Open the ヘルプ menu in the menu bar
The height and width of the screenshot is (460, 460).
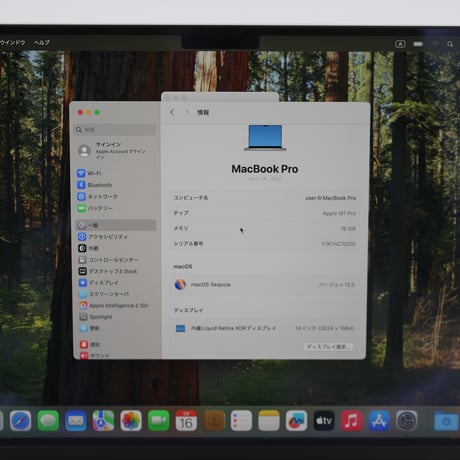click(42, 43)
